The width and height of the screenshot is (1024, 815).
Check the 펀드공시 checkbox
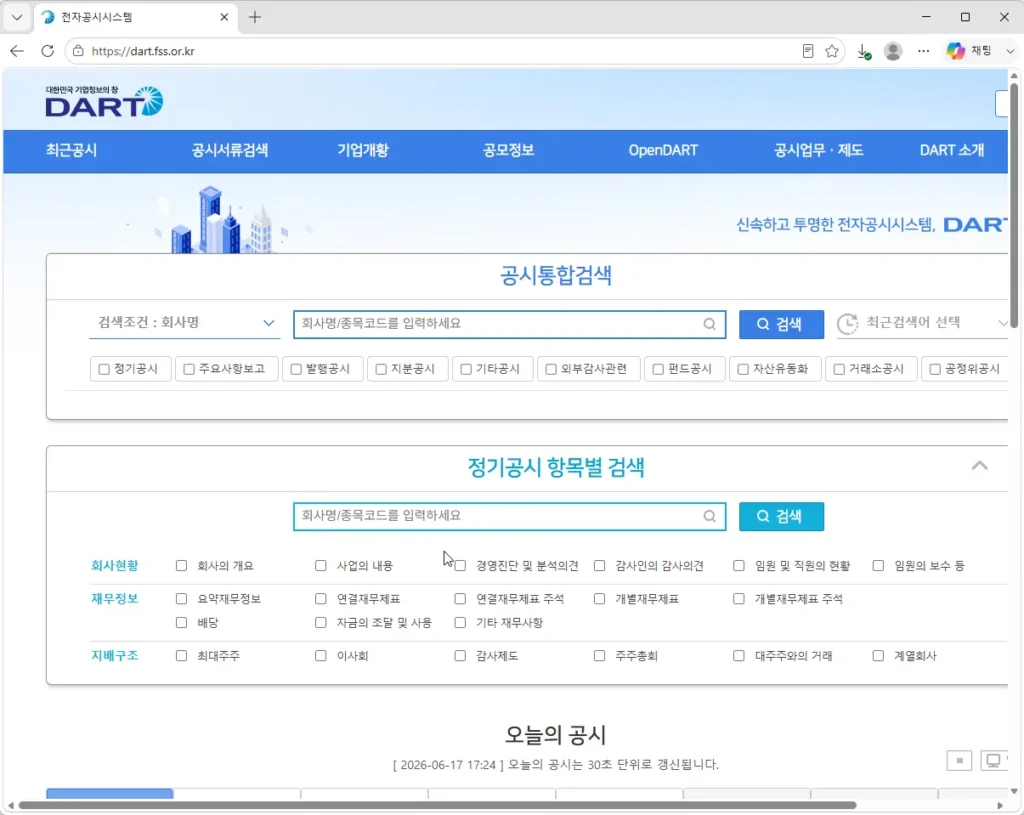[x=658, y=370]
